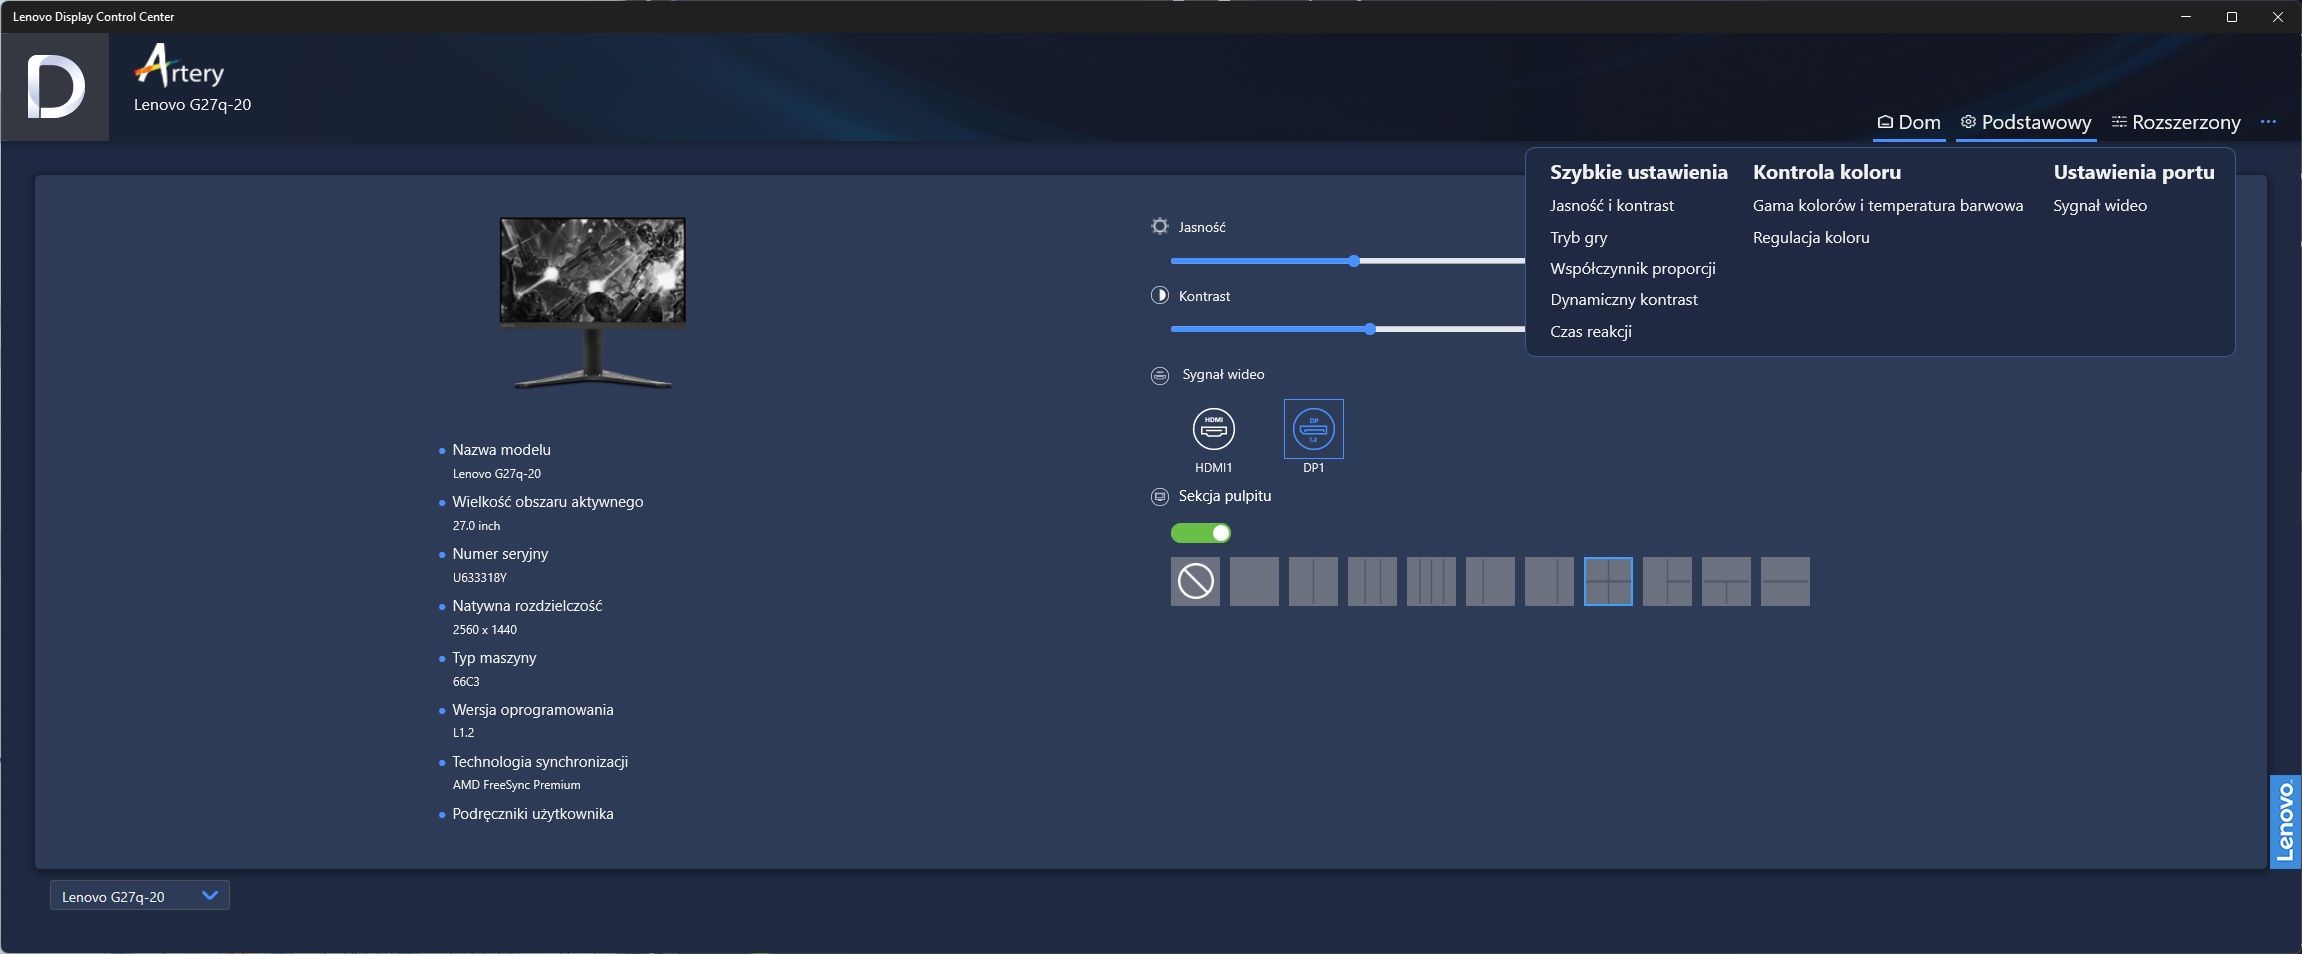2302x954 pixels.
Task: Select the two horizontal rows layout
Action: click(1785, 581)
